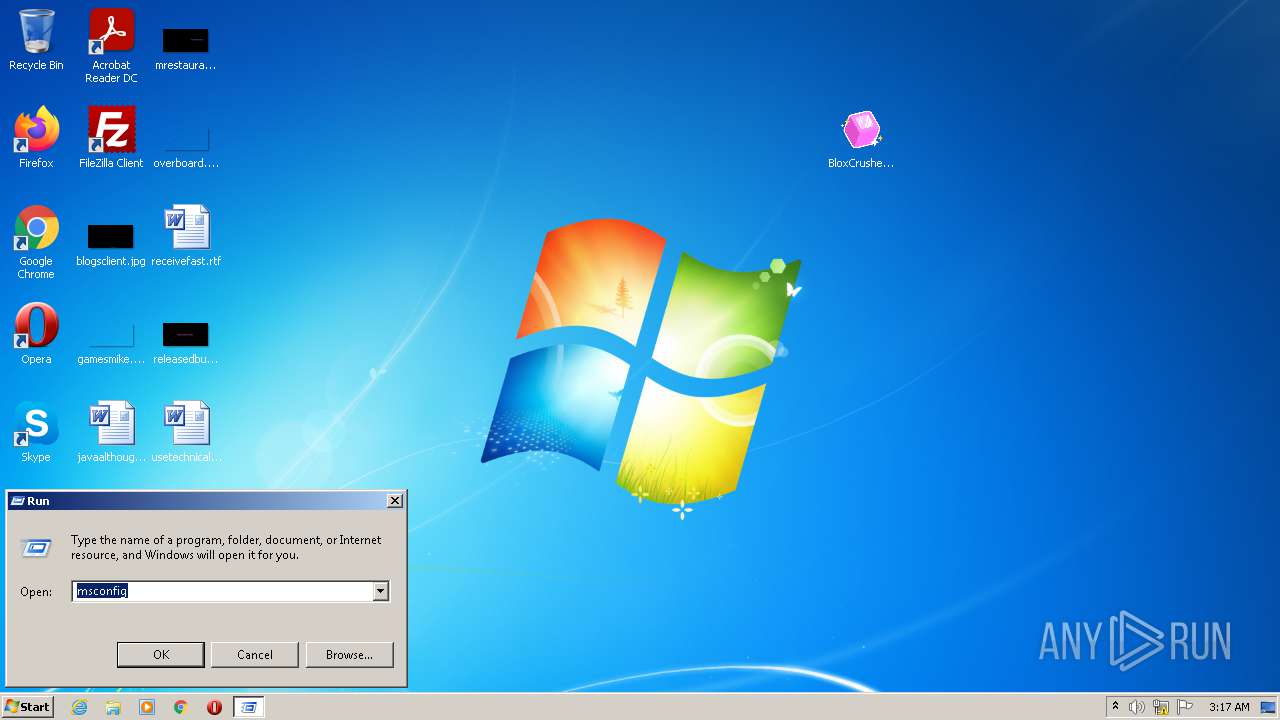
Task: Click the Browse... button in Run
Action: 349,655
